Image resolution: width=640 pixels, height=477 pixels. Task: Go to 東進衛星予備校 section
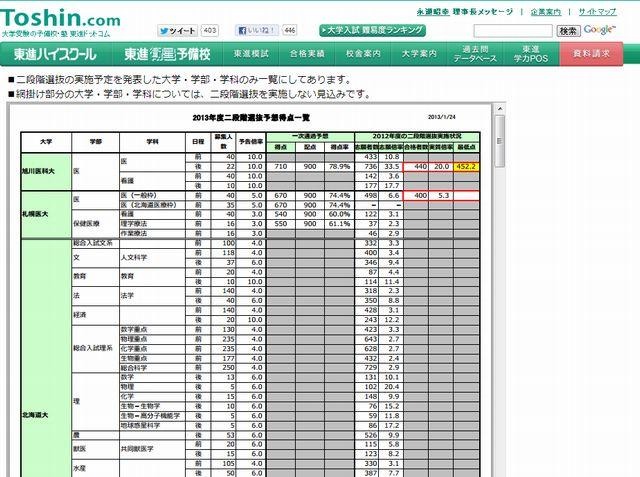167,54
